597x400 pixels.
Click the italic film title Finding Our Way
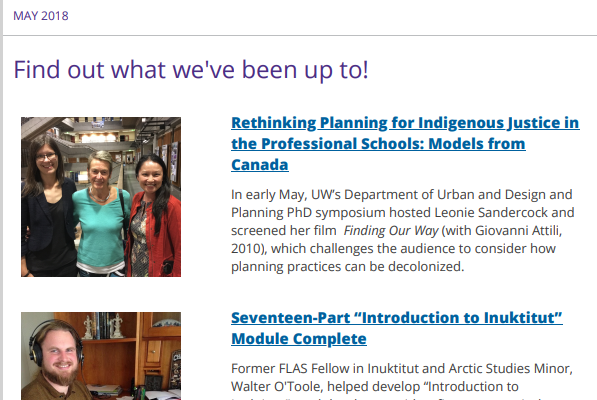click(391, 231)
